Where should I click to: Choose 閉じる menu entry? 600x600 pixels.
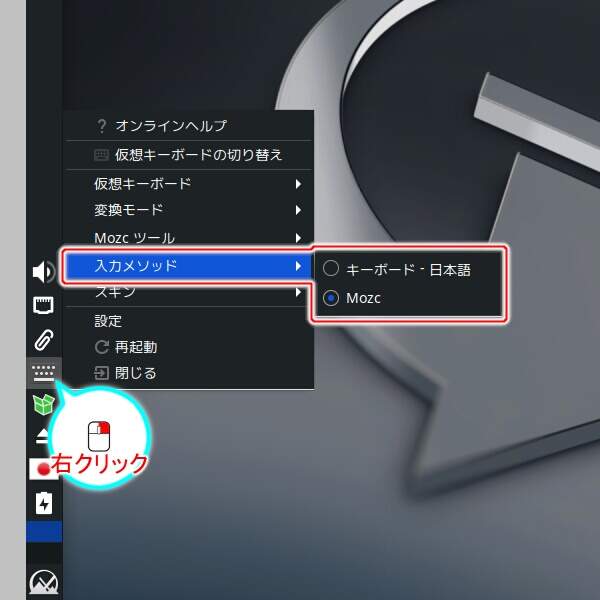tap(190, 373)
